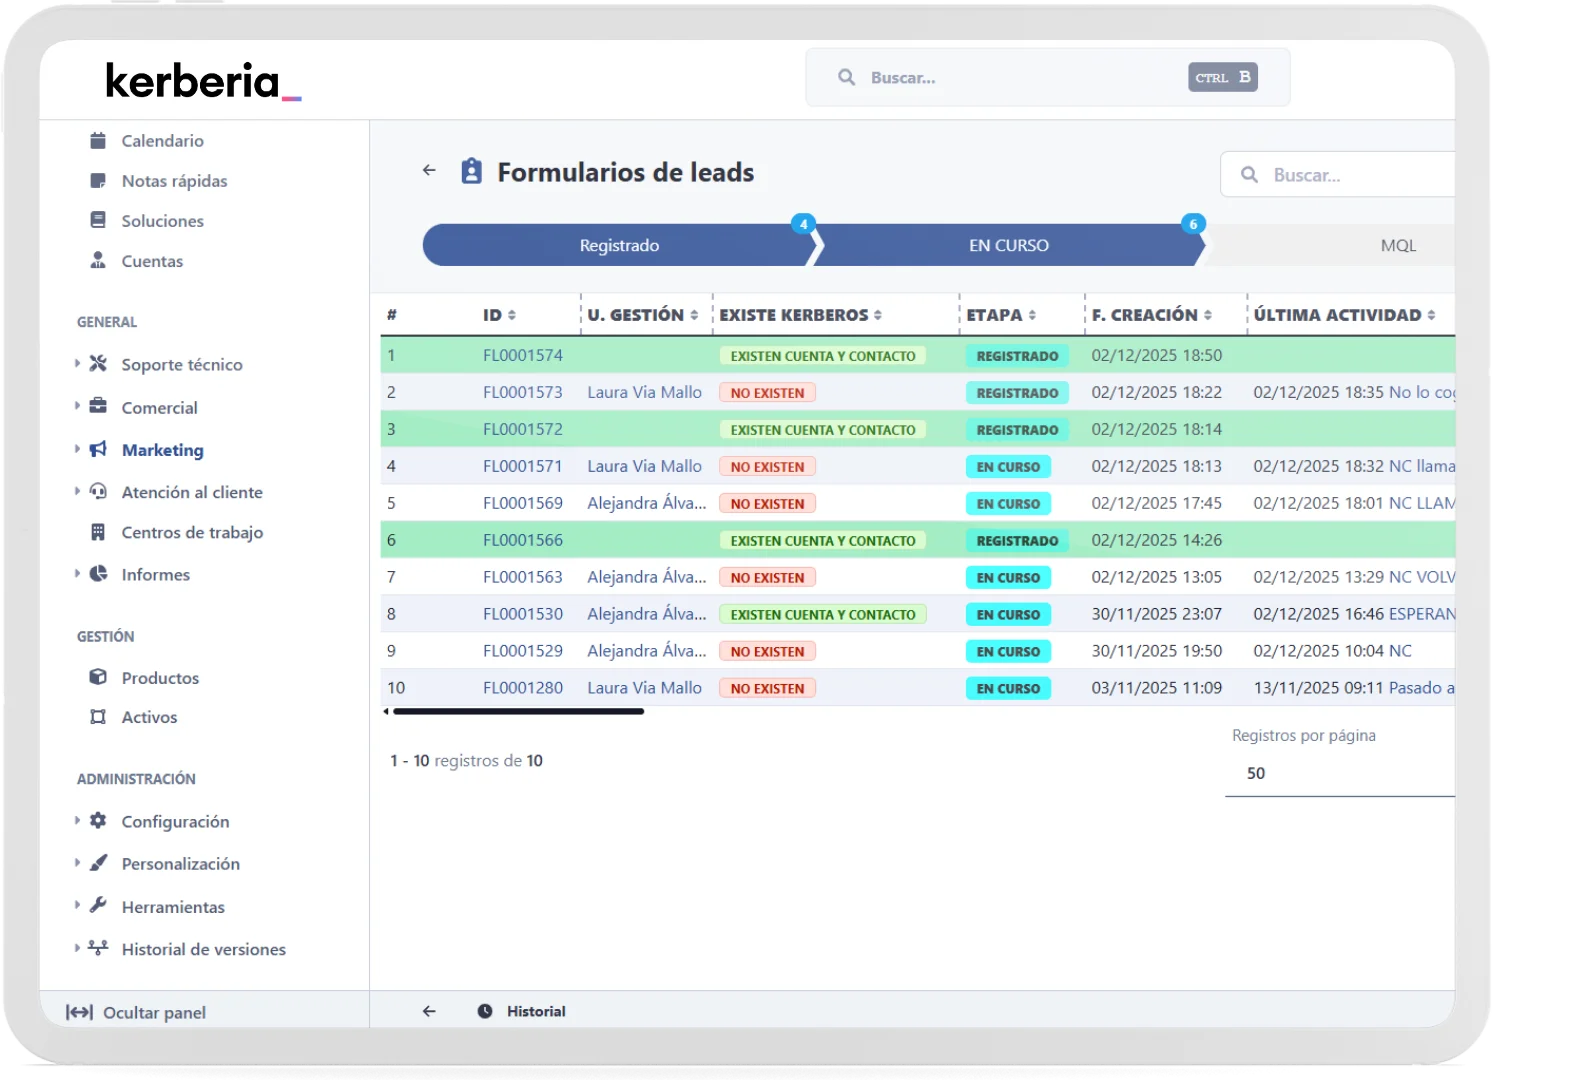Expand the Soporte técnico tree arrow
The height and width of the screenshot is (1080, 1593).
click(77, 364)
